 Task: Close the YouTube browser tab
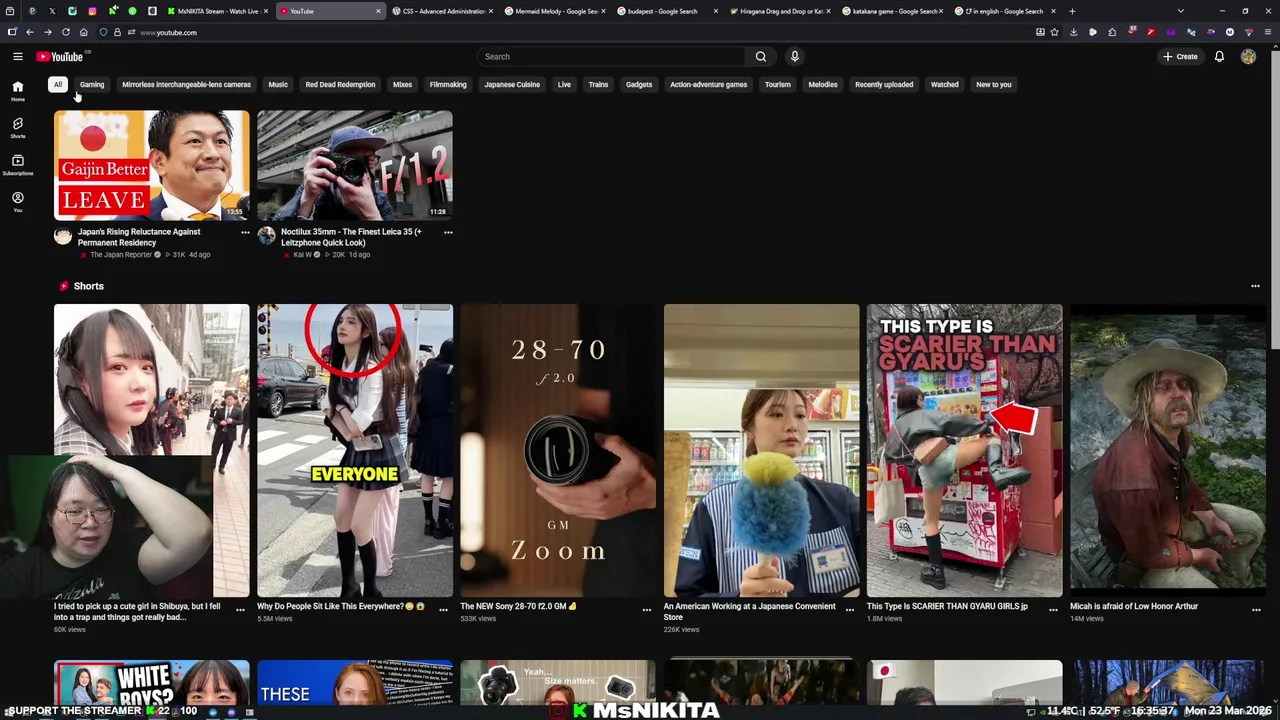(x=378, y=11)
